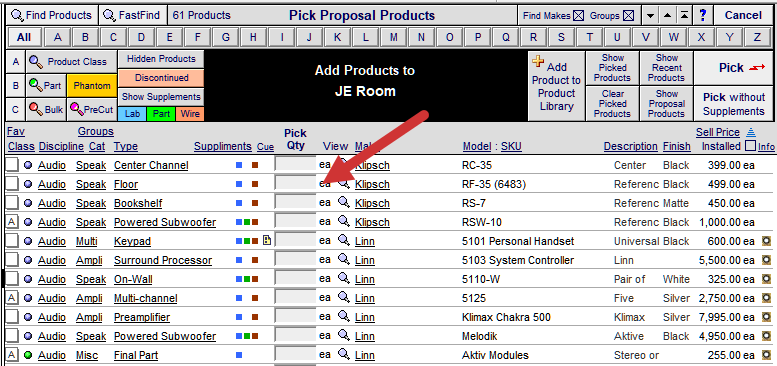Click the orange Wire color legend
This screenshot has width=777, height=366.
pyautogui.click(x=190, y=114)
